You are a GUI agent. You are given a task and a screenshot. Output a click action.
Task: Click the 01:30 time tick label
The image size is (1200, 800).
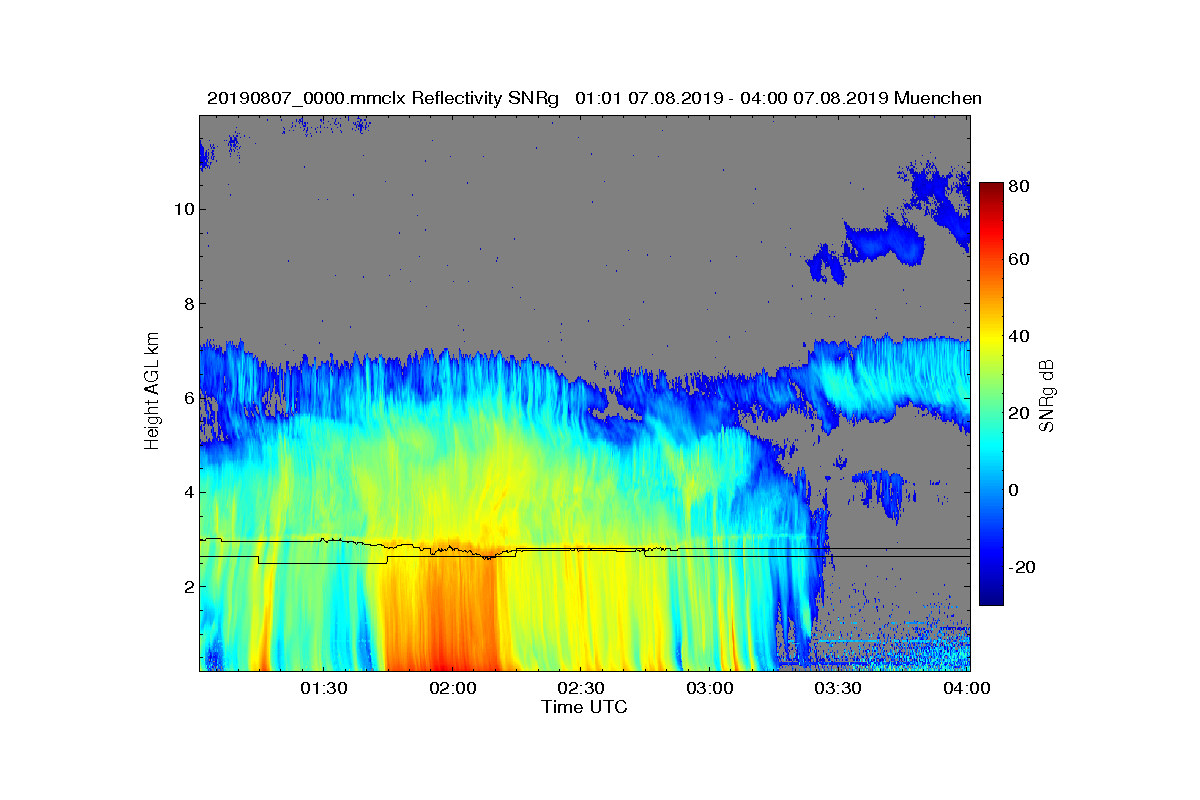[x=324, y=689]
